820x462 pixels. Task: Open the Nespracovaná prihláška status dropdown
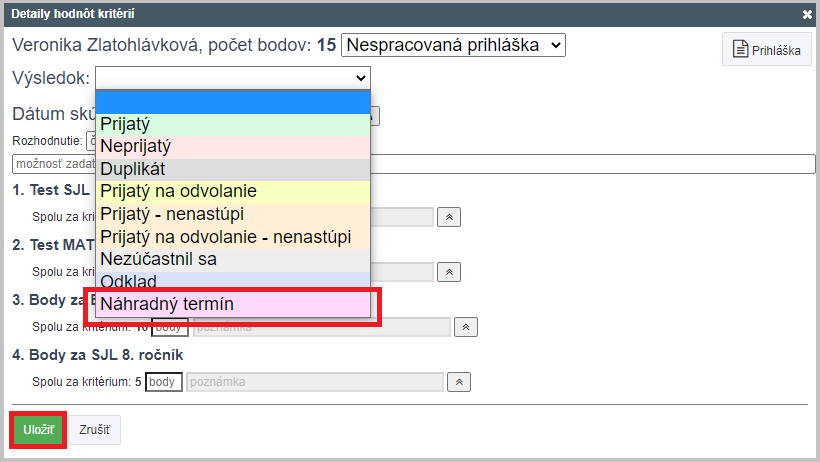(x=453, y=45)
